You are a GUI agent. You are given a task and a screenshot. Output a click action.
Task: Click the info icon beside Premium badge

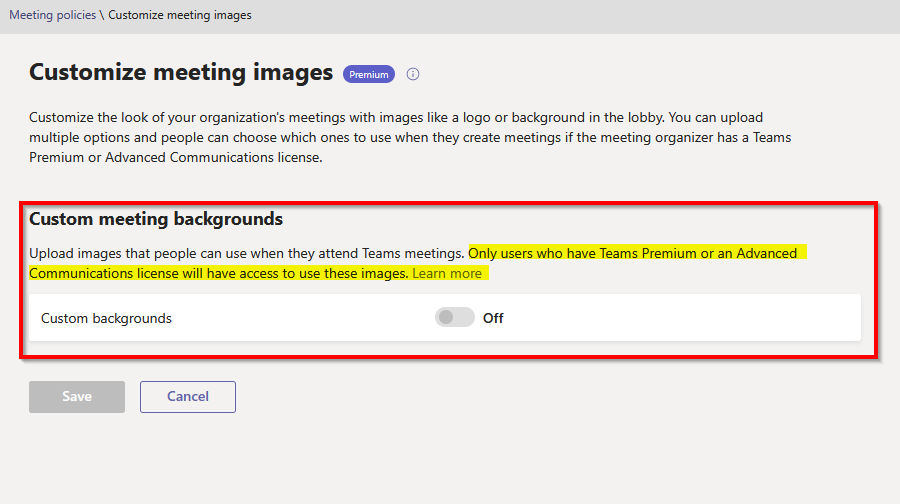(413, 74)
